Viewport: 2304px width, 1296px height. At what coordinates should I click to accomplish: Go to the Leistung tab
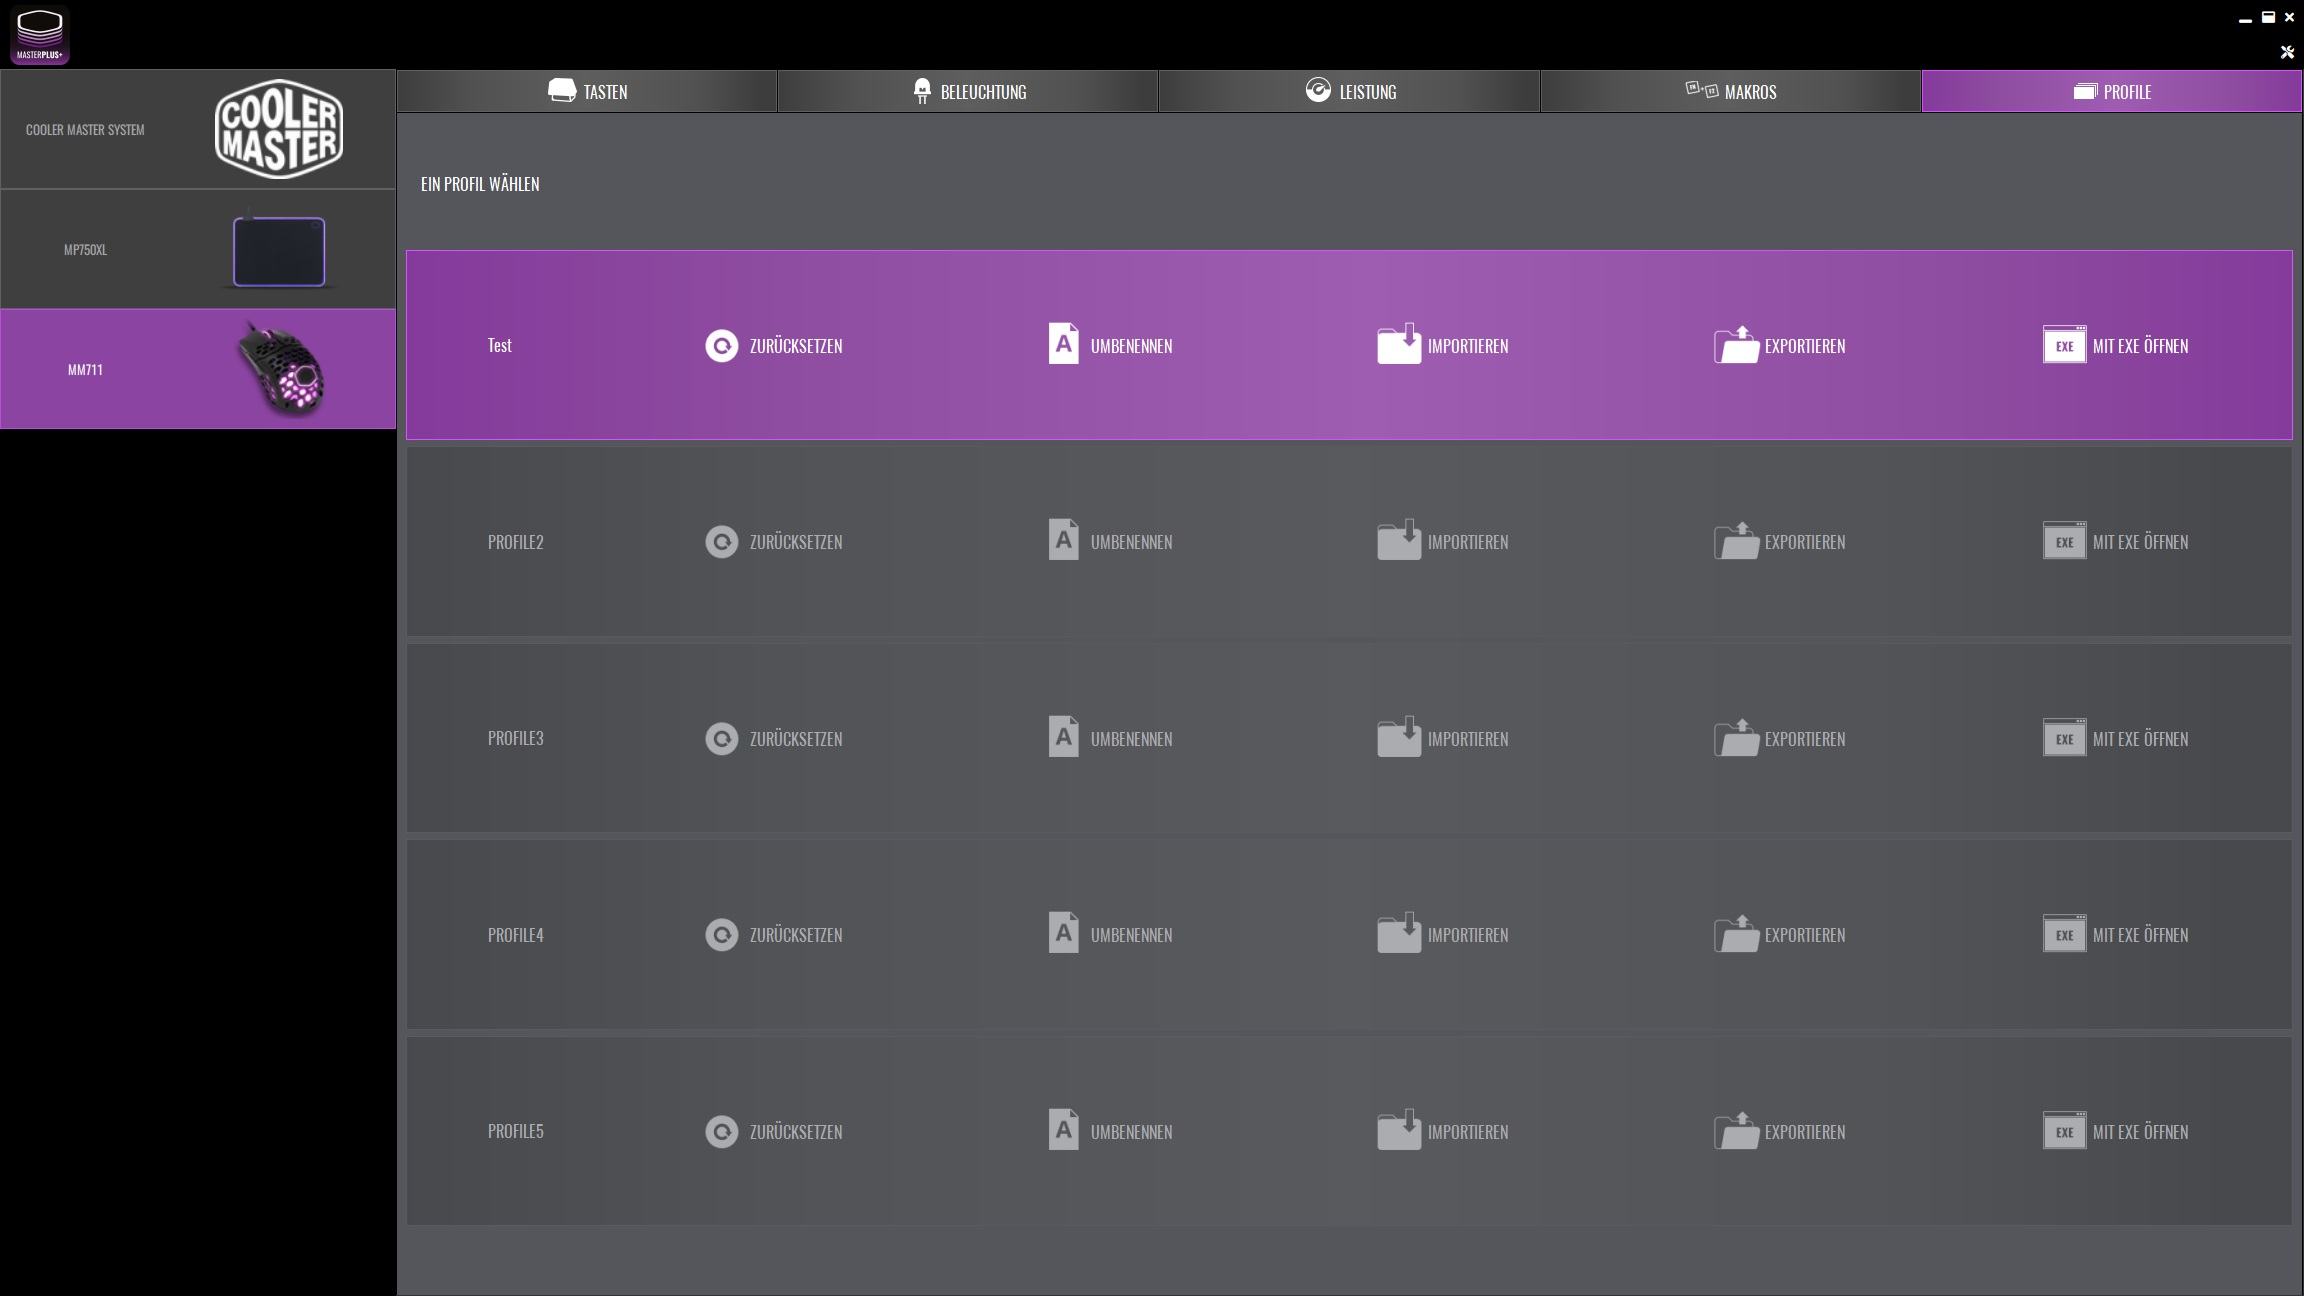tap(1349, 92)
